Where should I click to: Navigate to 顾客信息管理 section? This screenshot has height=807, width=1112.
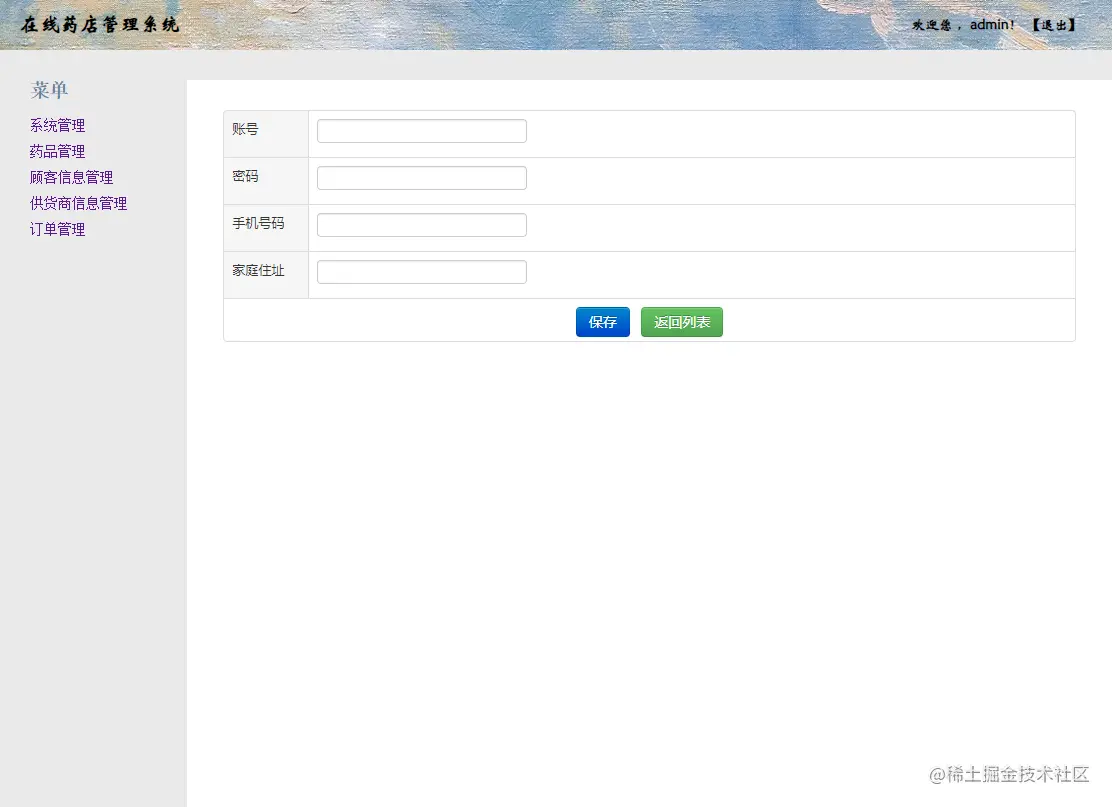pyautogui.click(x=70, y=177)
